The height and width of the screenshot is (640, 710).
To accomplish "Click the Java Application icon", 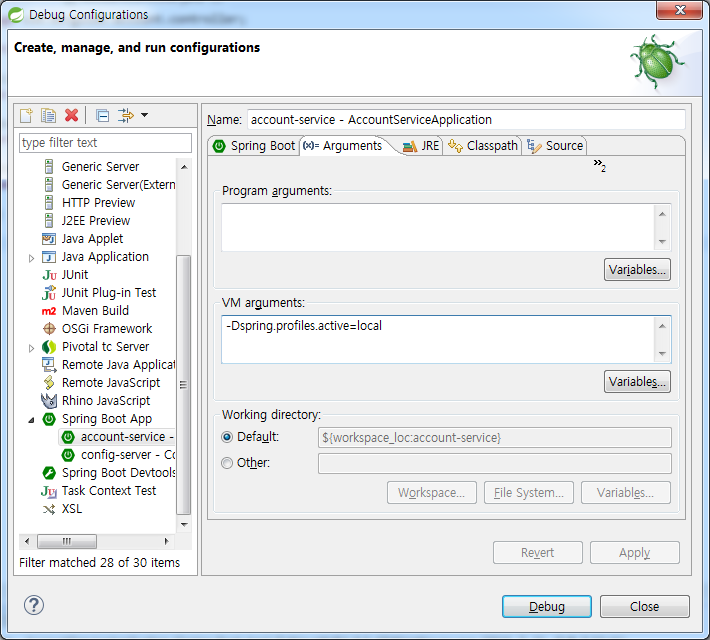I will point(49,257).
